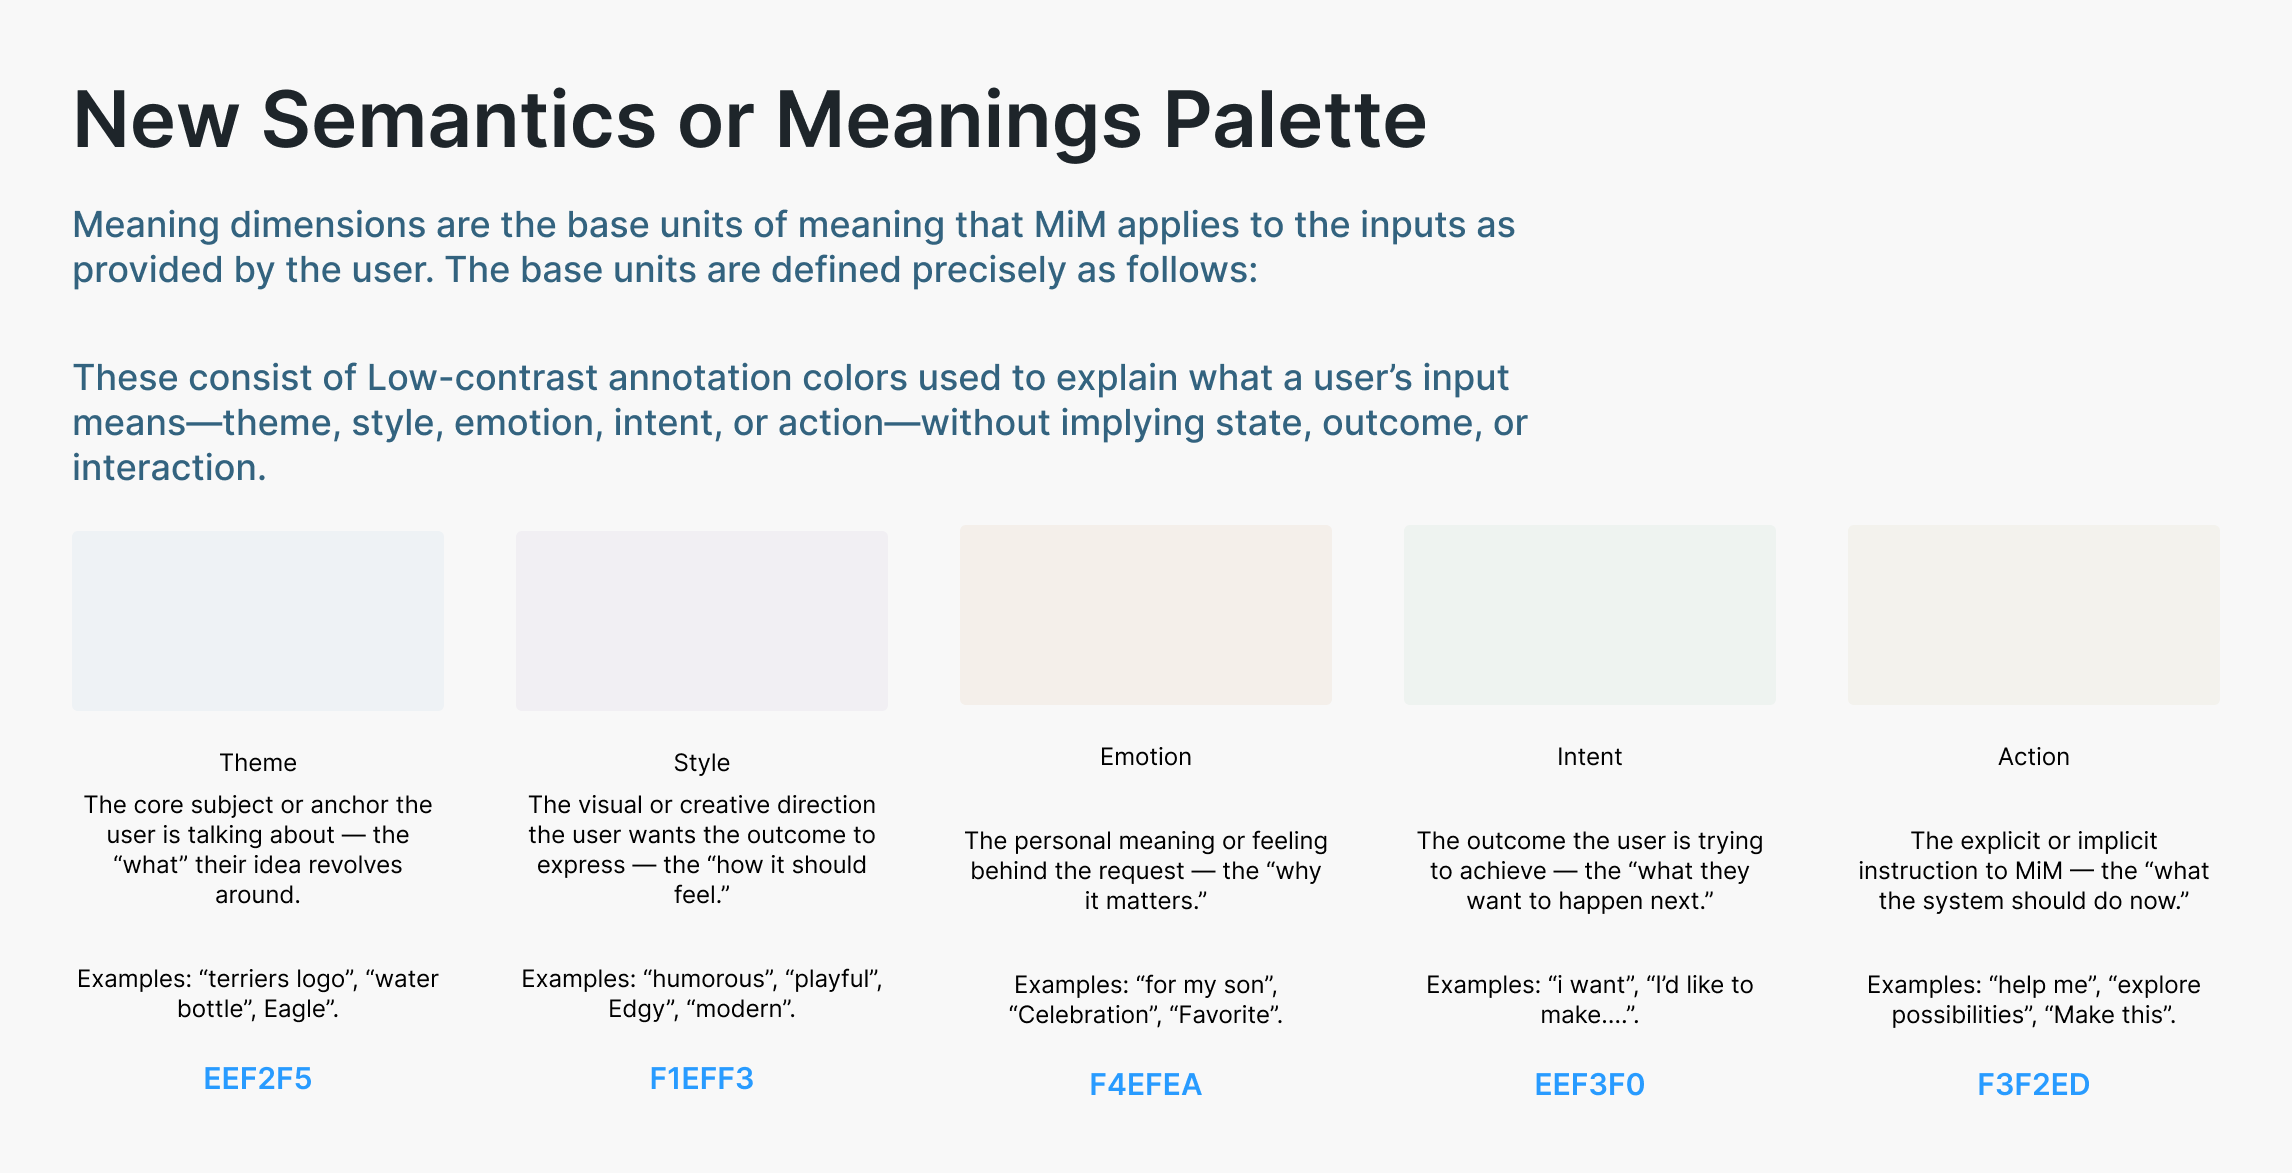Click the F4EFEA hex code

[x=1146, y=1085]
